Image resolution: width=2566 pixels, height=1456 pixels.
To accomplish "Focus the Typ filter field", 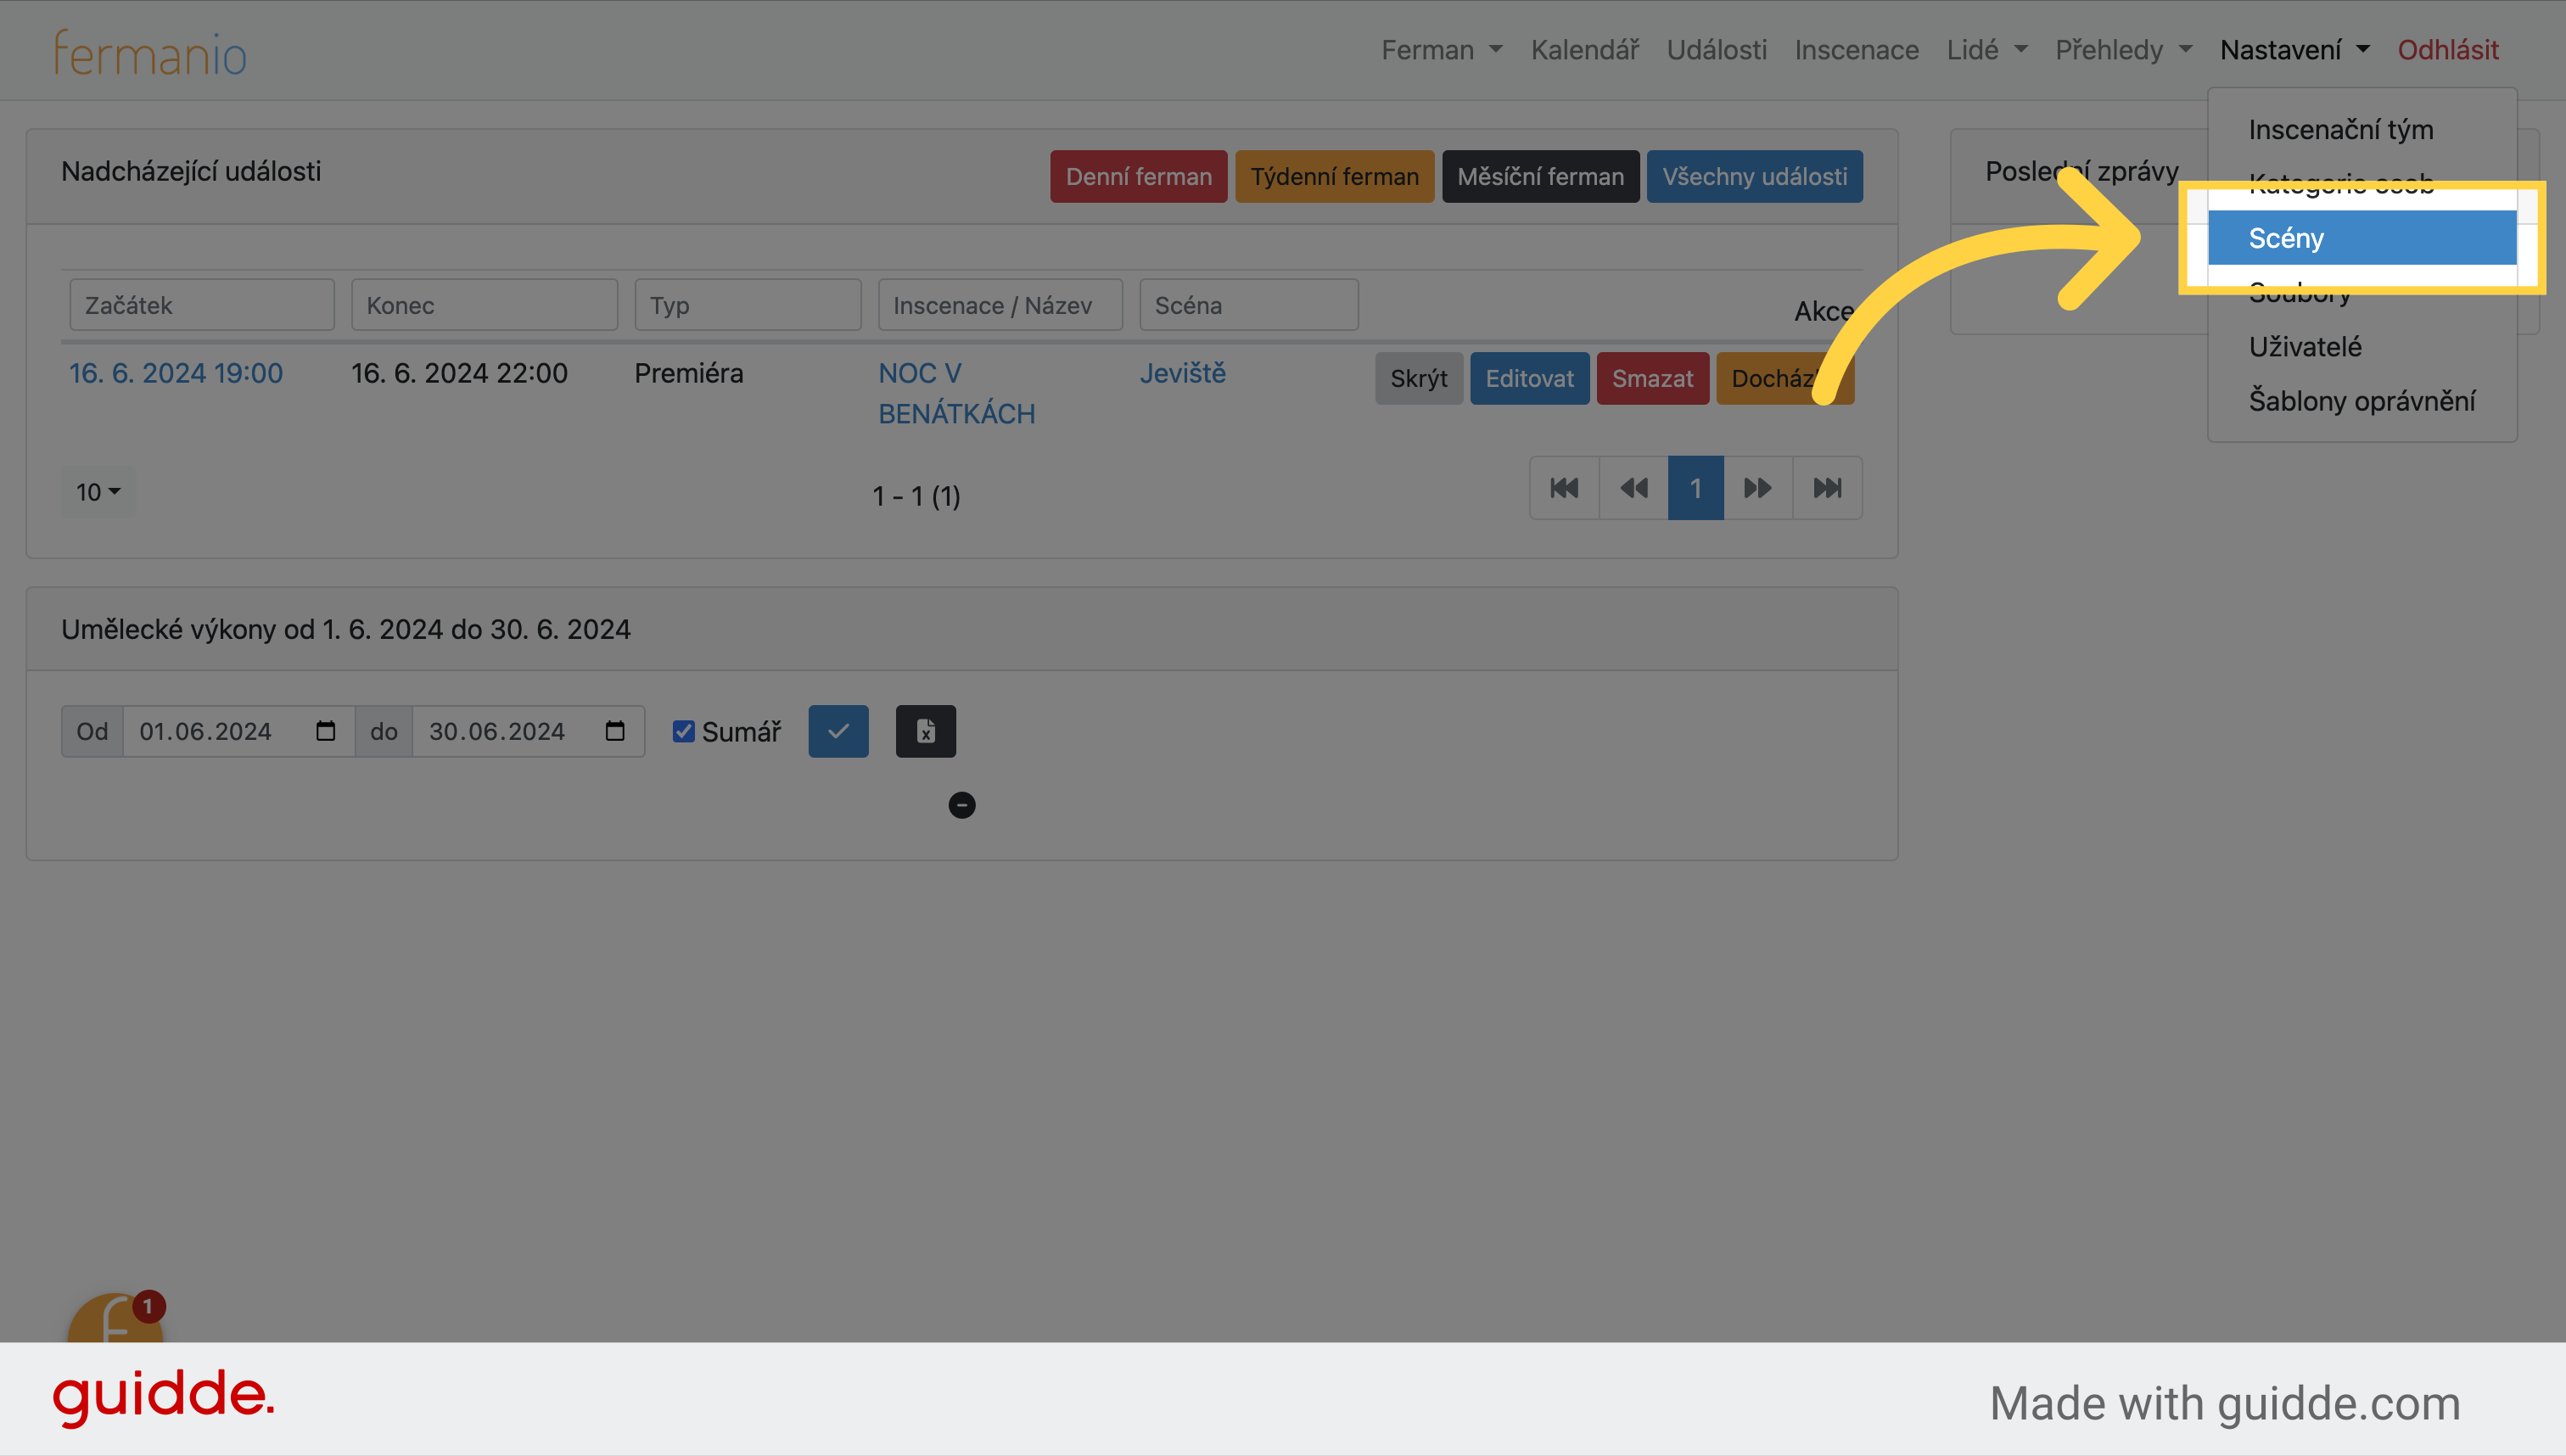I will (x=748, y=305).
